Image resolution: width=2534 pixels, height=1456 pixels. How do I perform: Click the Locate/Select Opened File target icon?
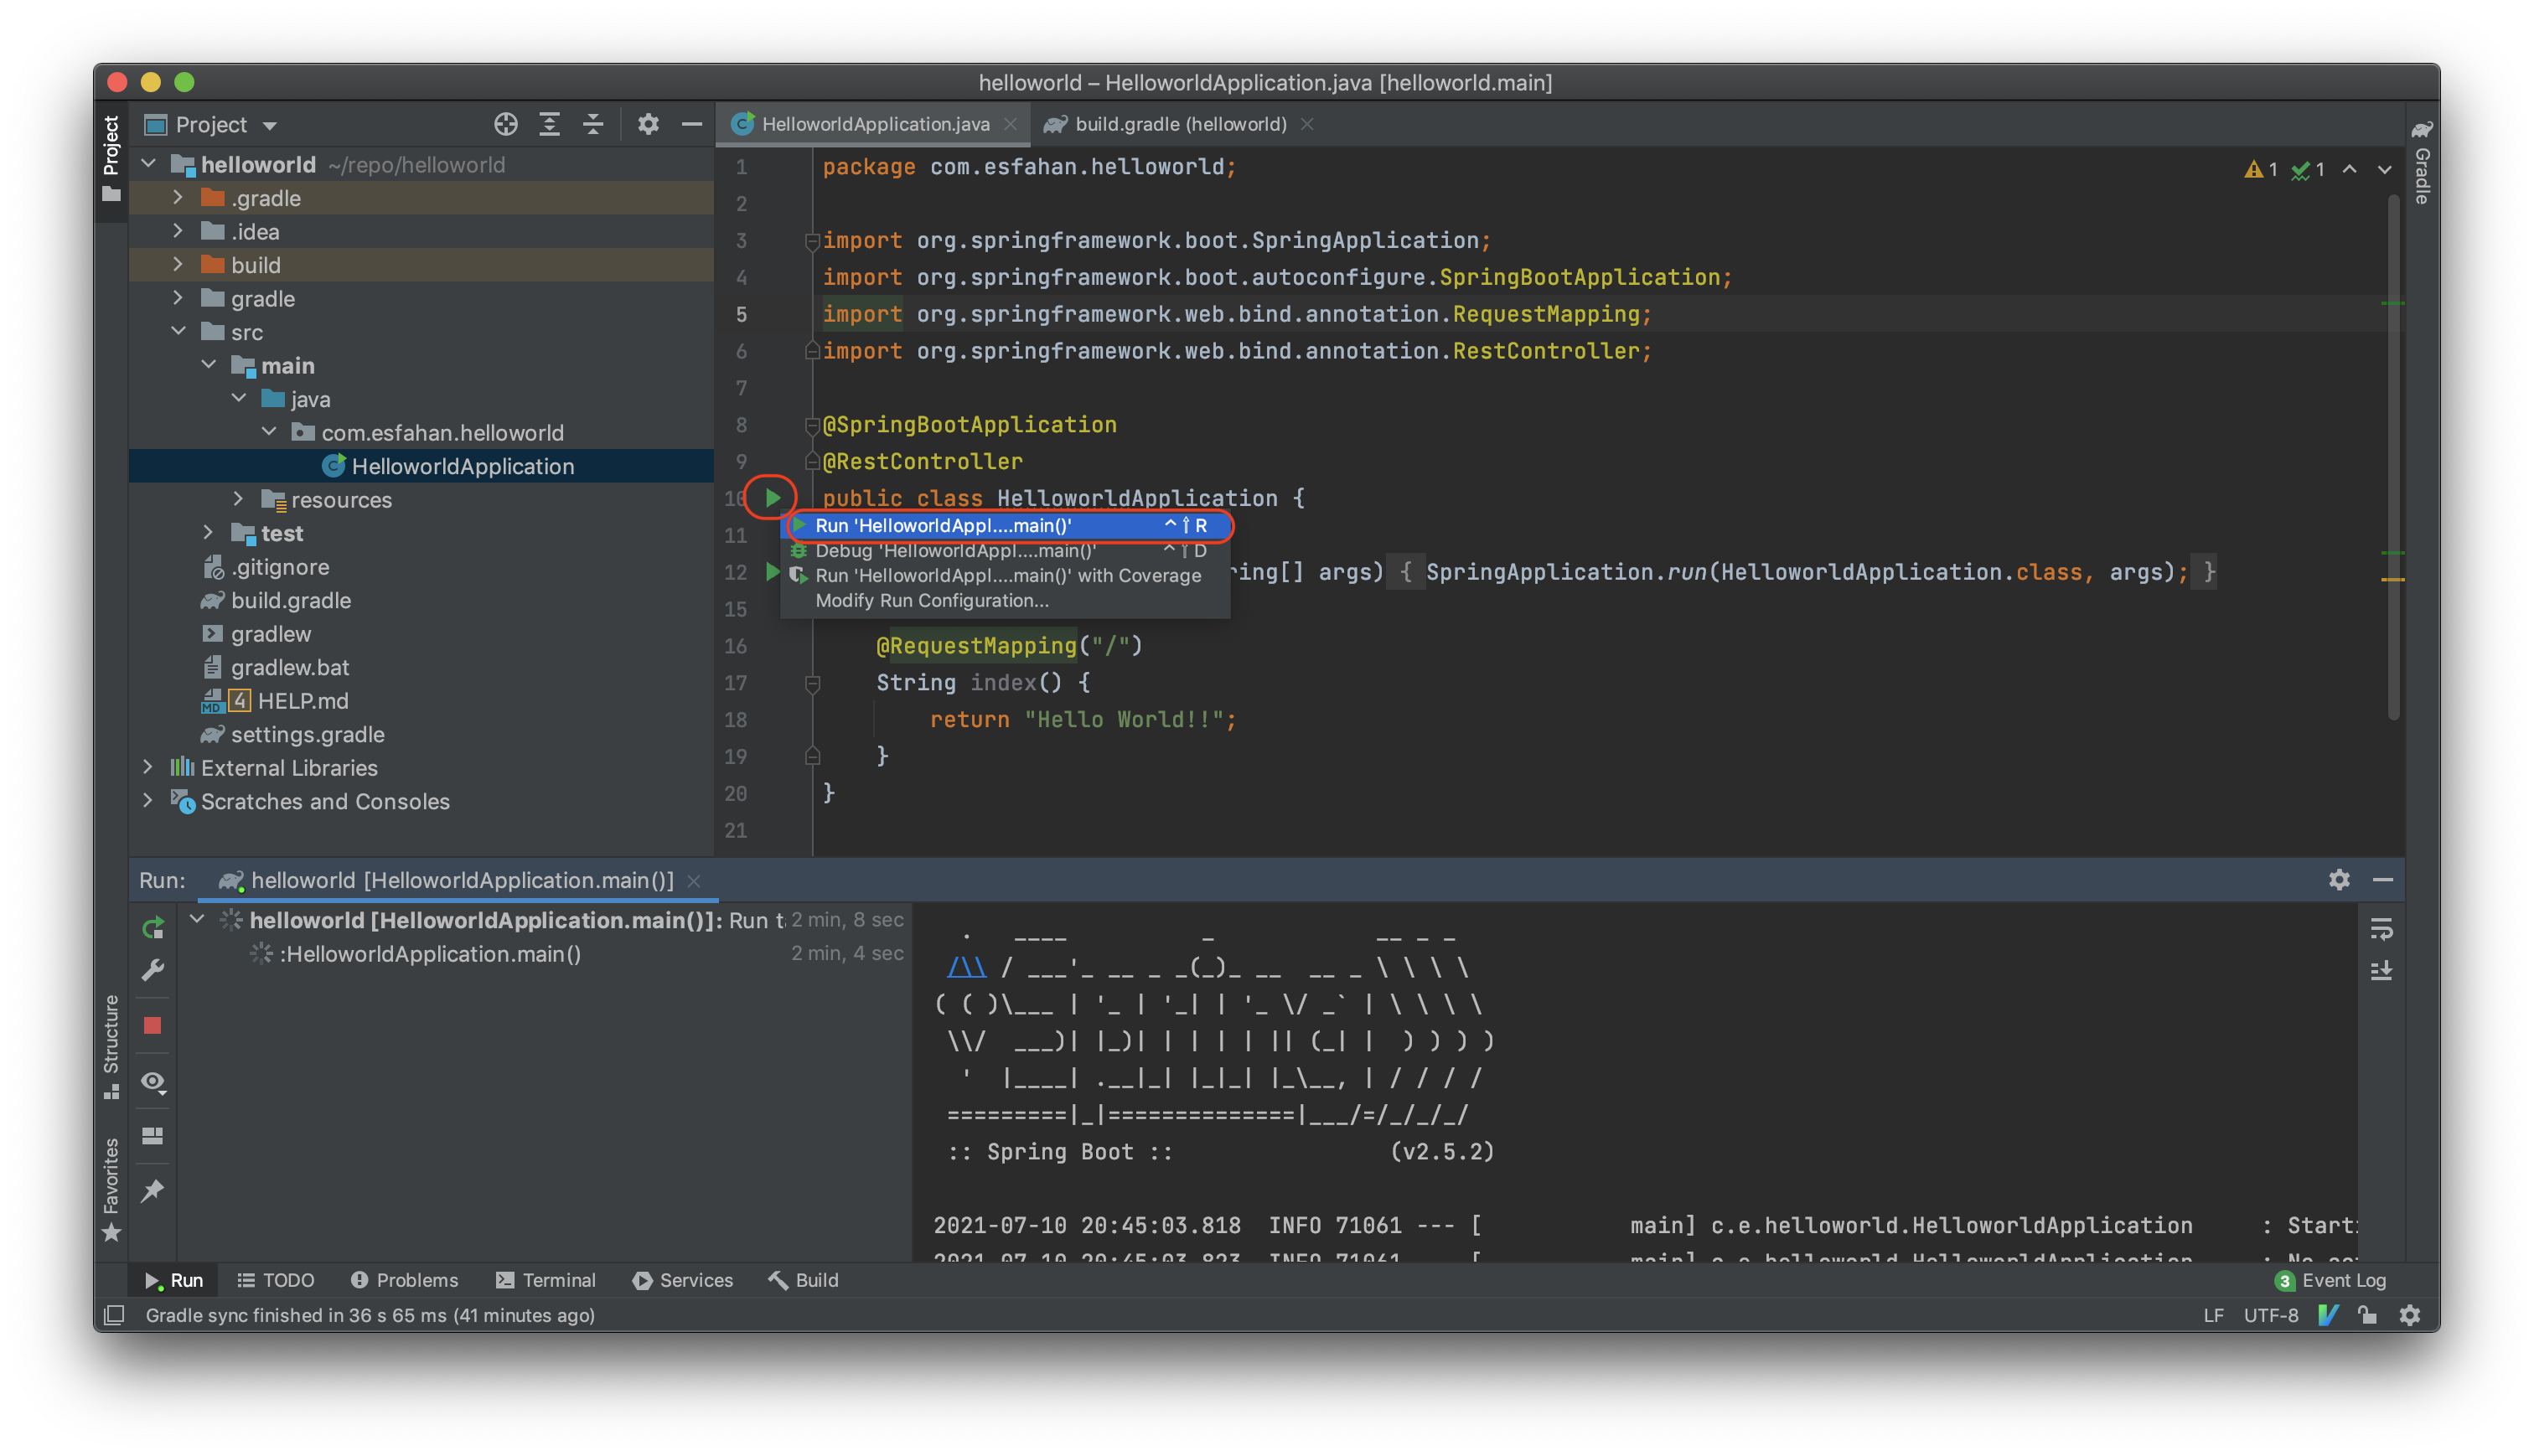click(506, 124)
